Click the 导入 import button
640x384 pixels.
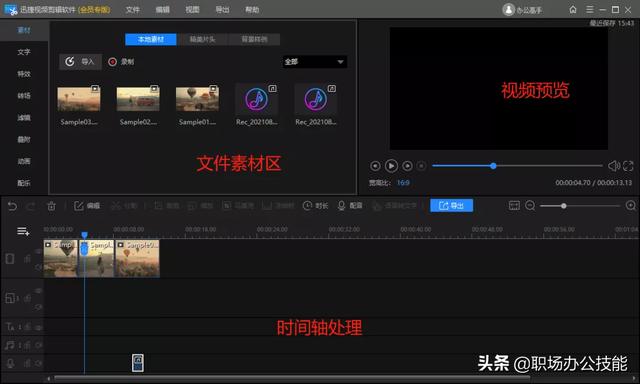point(80,62)
